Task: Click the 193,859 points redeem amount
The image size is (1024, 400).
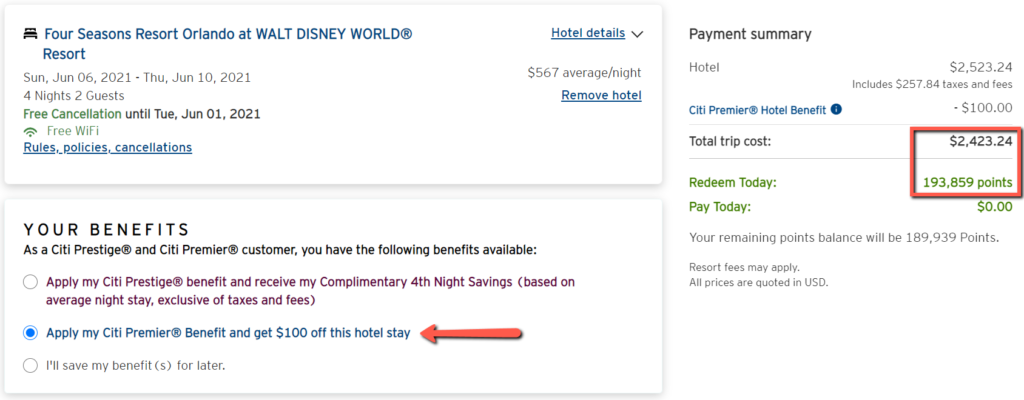Action: [968, 183]
